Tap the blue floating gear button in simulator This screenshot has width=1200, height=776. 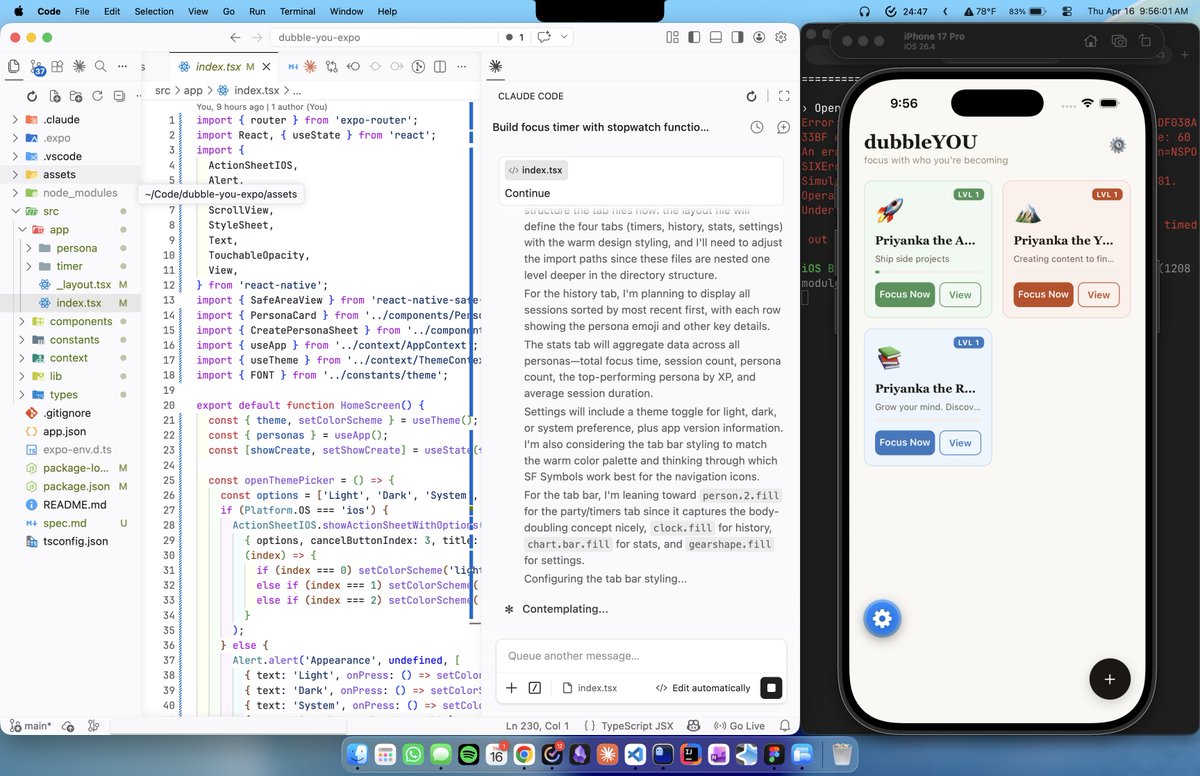point(882,619)
